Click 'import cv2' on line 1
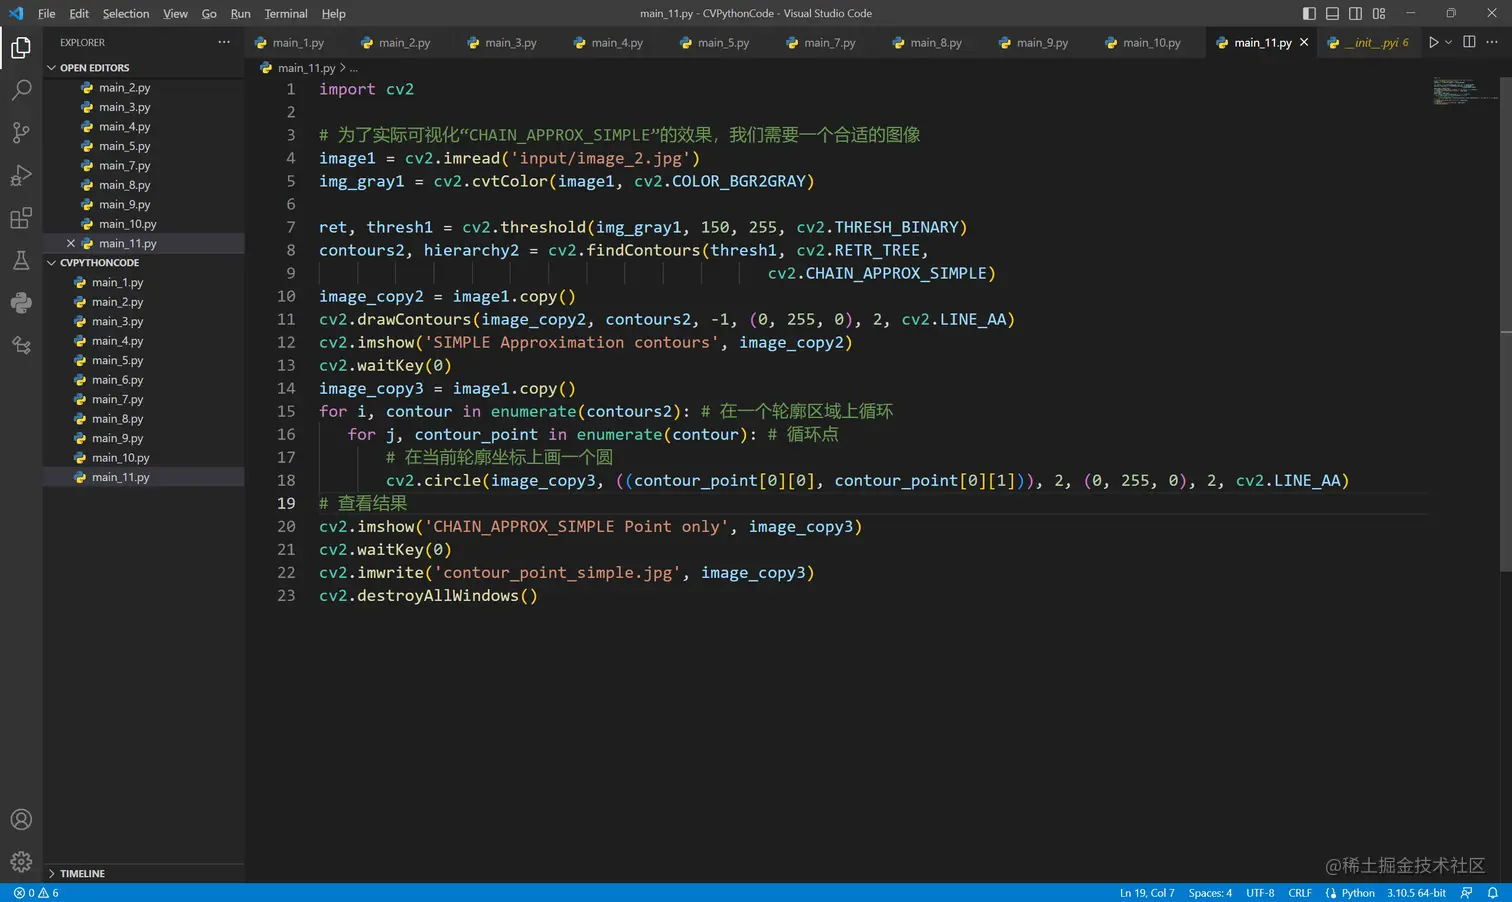Viewport: 1512px width, 902px height. point(366,89)
